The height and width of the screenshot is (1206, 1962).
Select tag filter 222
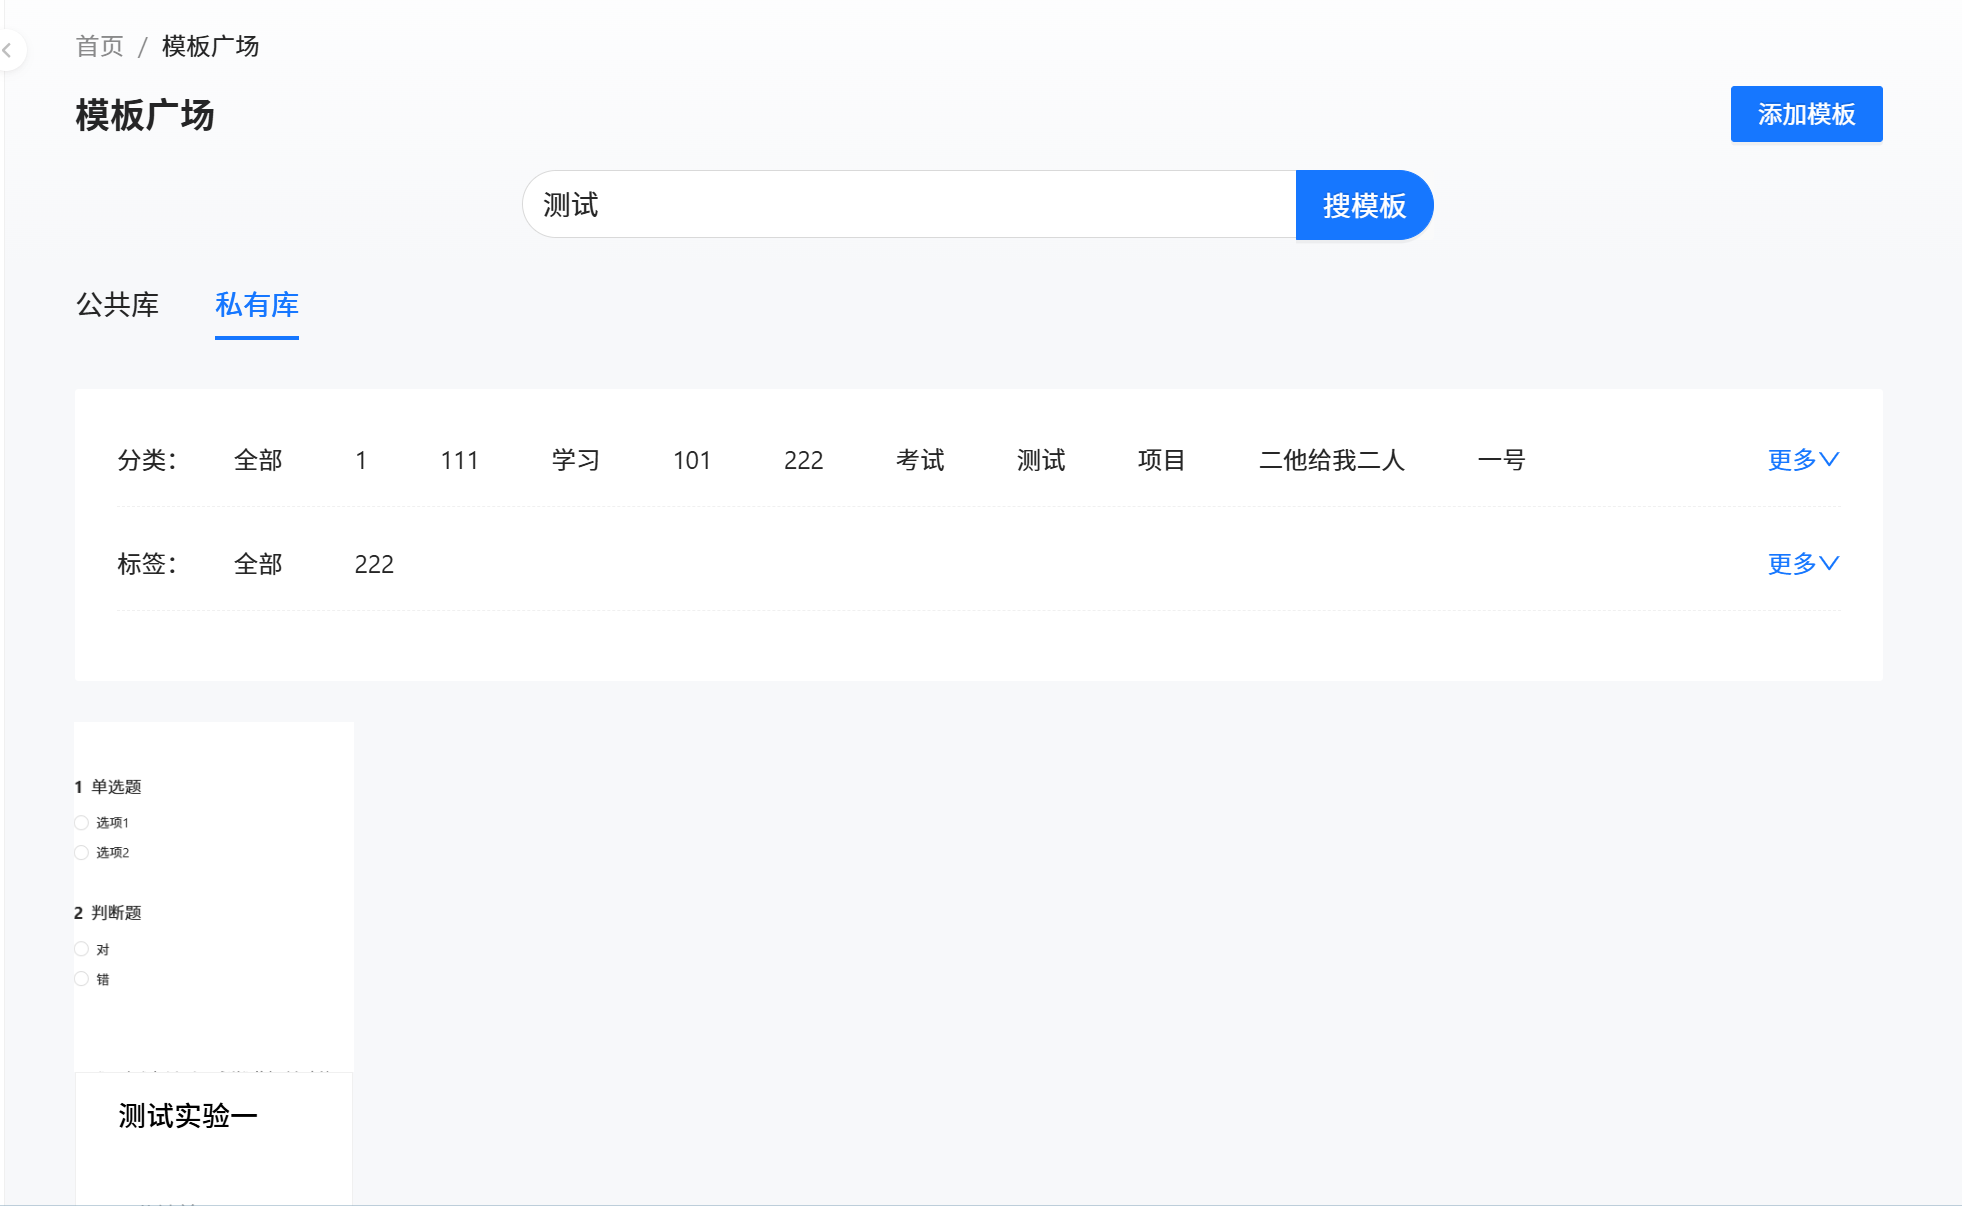(374, 564)
